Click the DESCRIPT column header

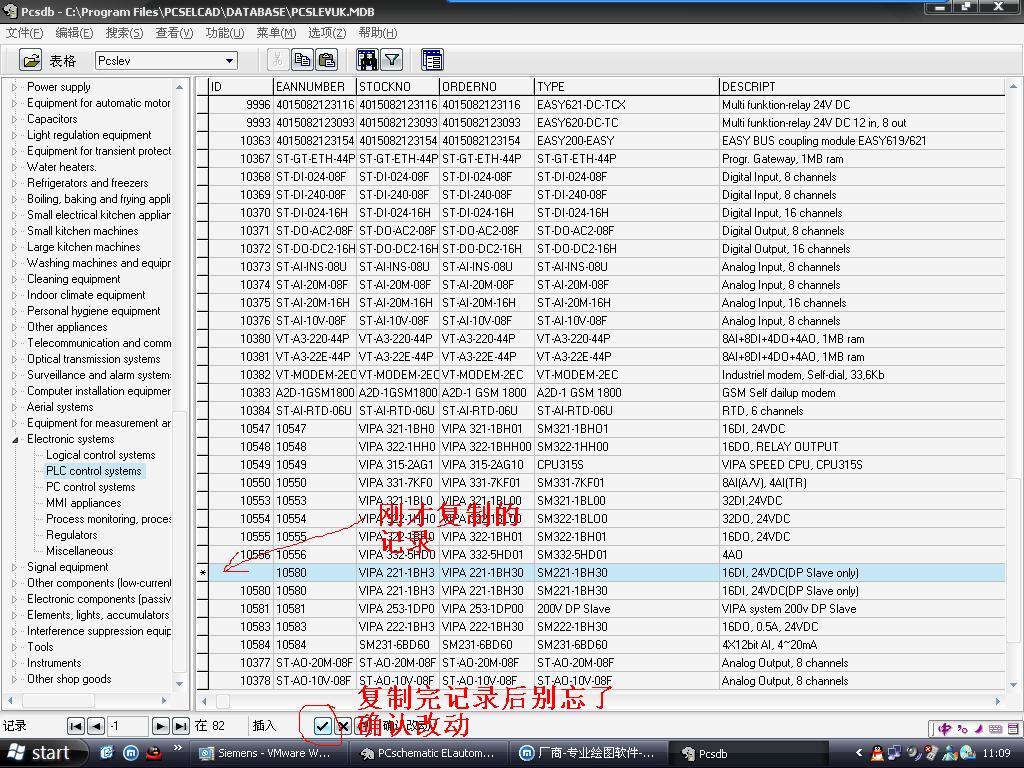click(861, 87)
